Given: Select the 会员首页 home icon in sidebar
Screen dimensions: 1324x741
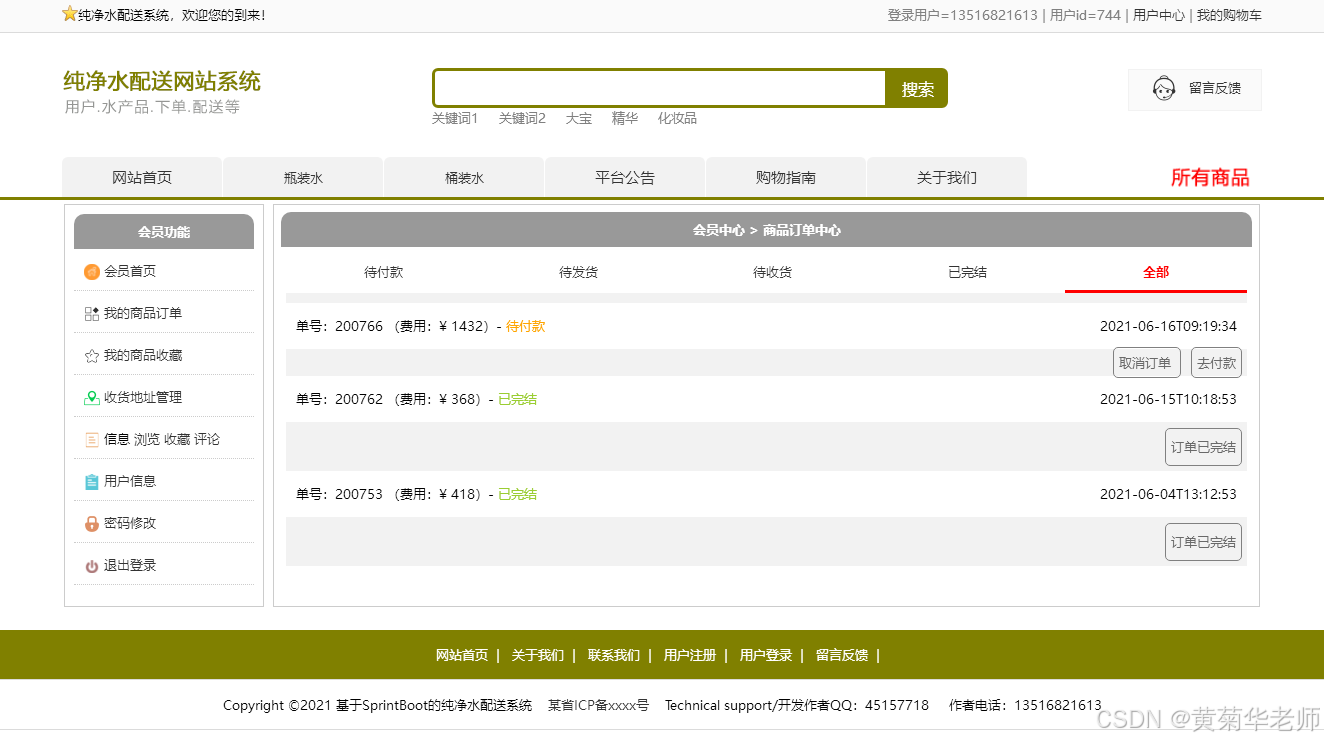Looking at the screenshot, I should (91, 271).
